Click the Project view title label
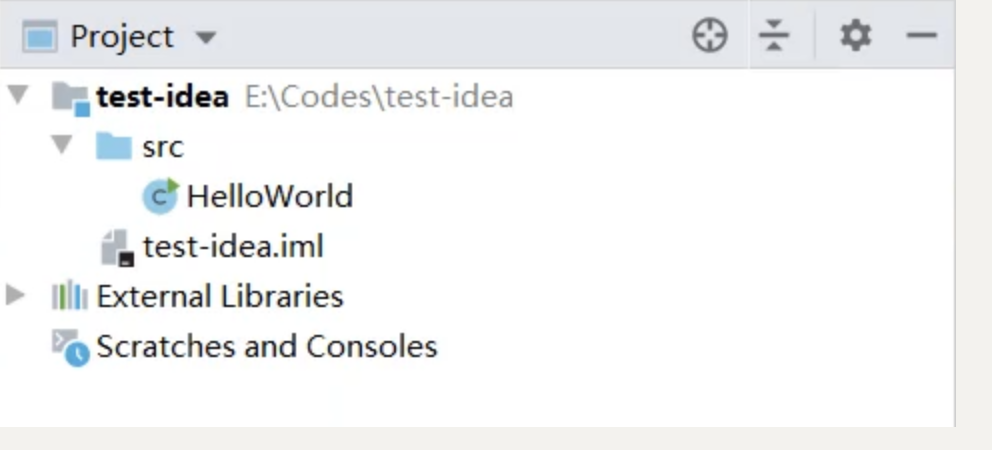 pos(121,37)
